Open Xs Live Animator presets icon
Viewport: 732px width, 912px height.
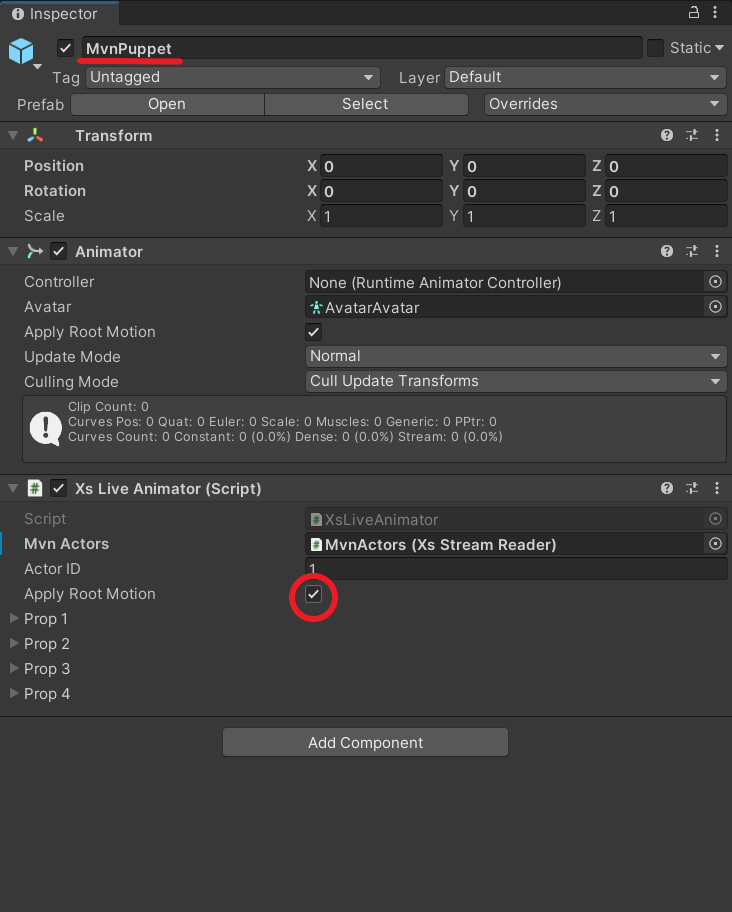(x=692, y=488)
